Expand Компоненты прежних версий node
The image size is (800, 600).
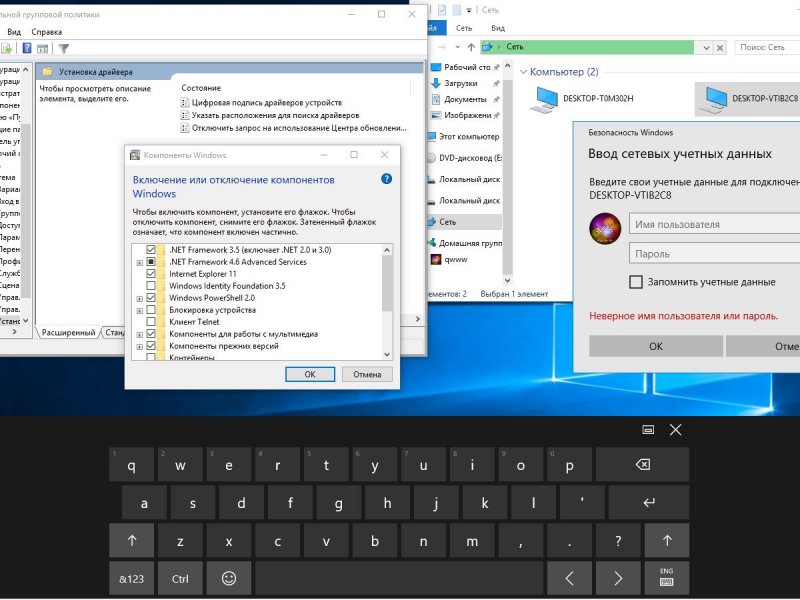139,346
